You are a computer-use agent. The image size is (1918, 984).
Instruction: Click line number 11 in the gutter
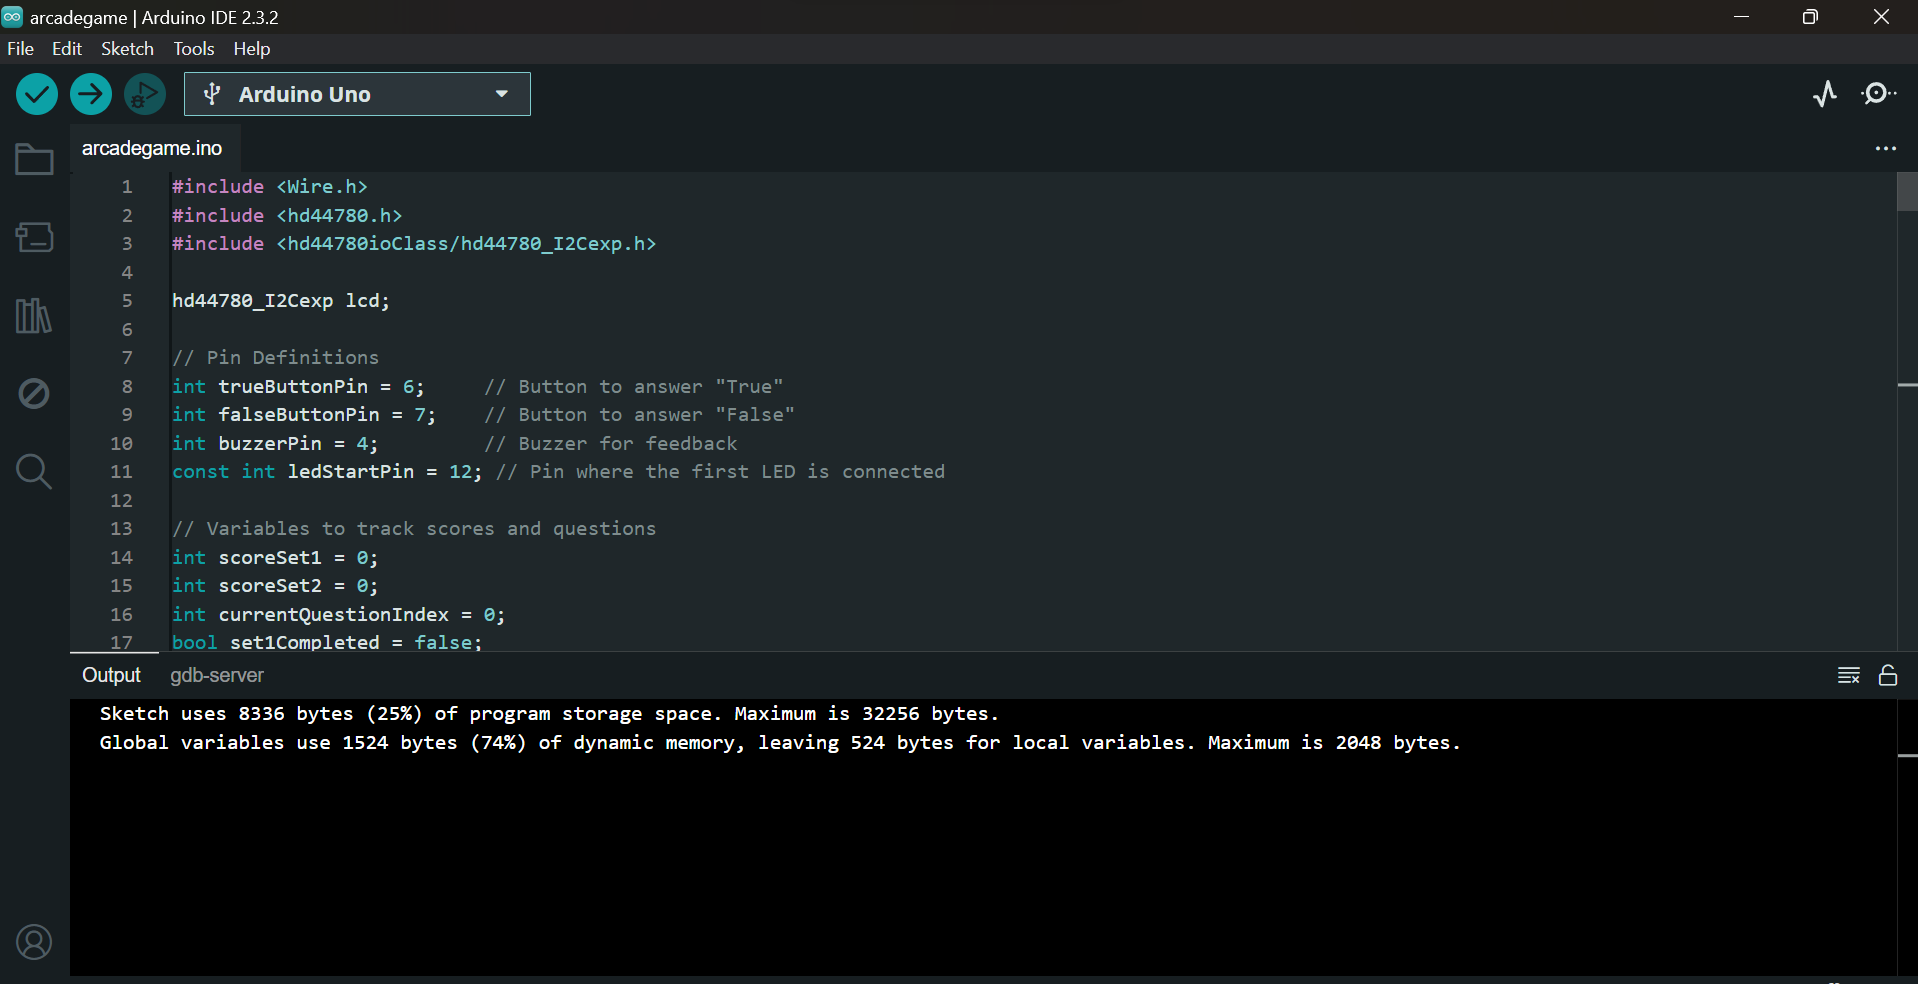(121, 471)
